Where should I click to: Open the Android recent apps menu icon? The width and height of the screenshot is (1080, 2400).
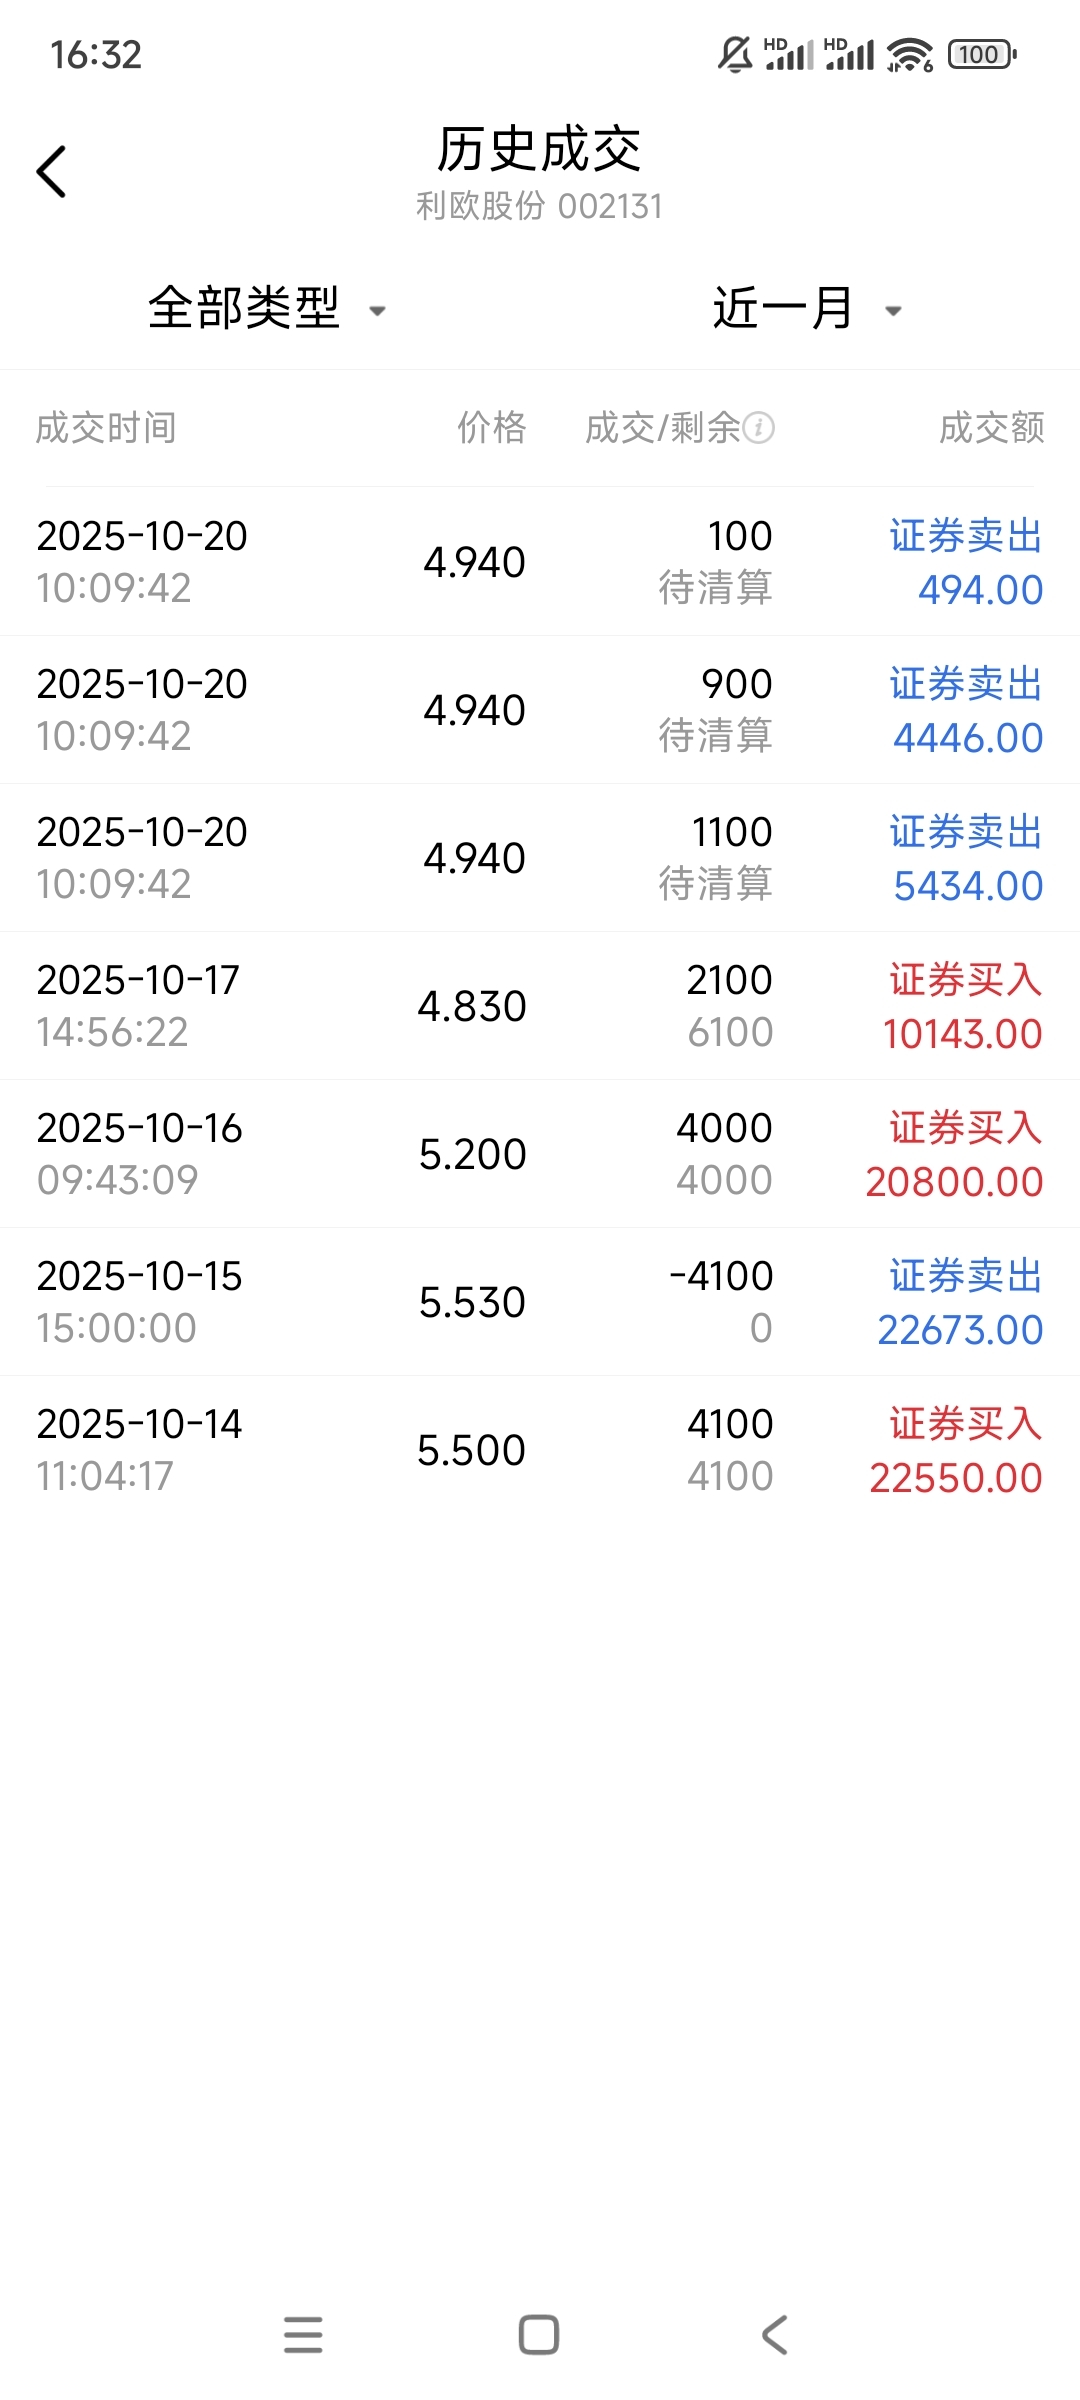point(303,2335)
